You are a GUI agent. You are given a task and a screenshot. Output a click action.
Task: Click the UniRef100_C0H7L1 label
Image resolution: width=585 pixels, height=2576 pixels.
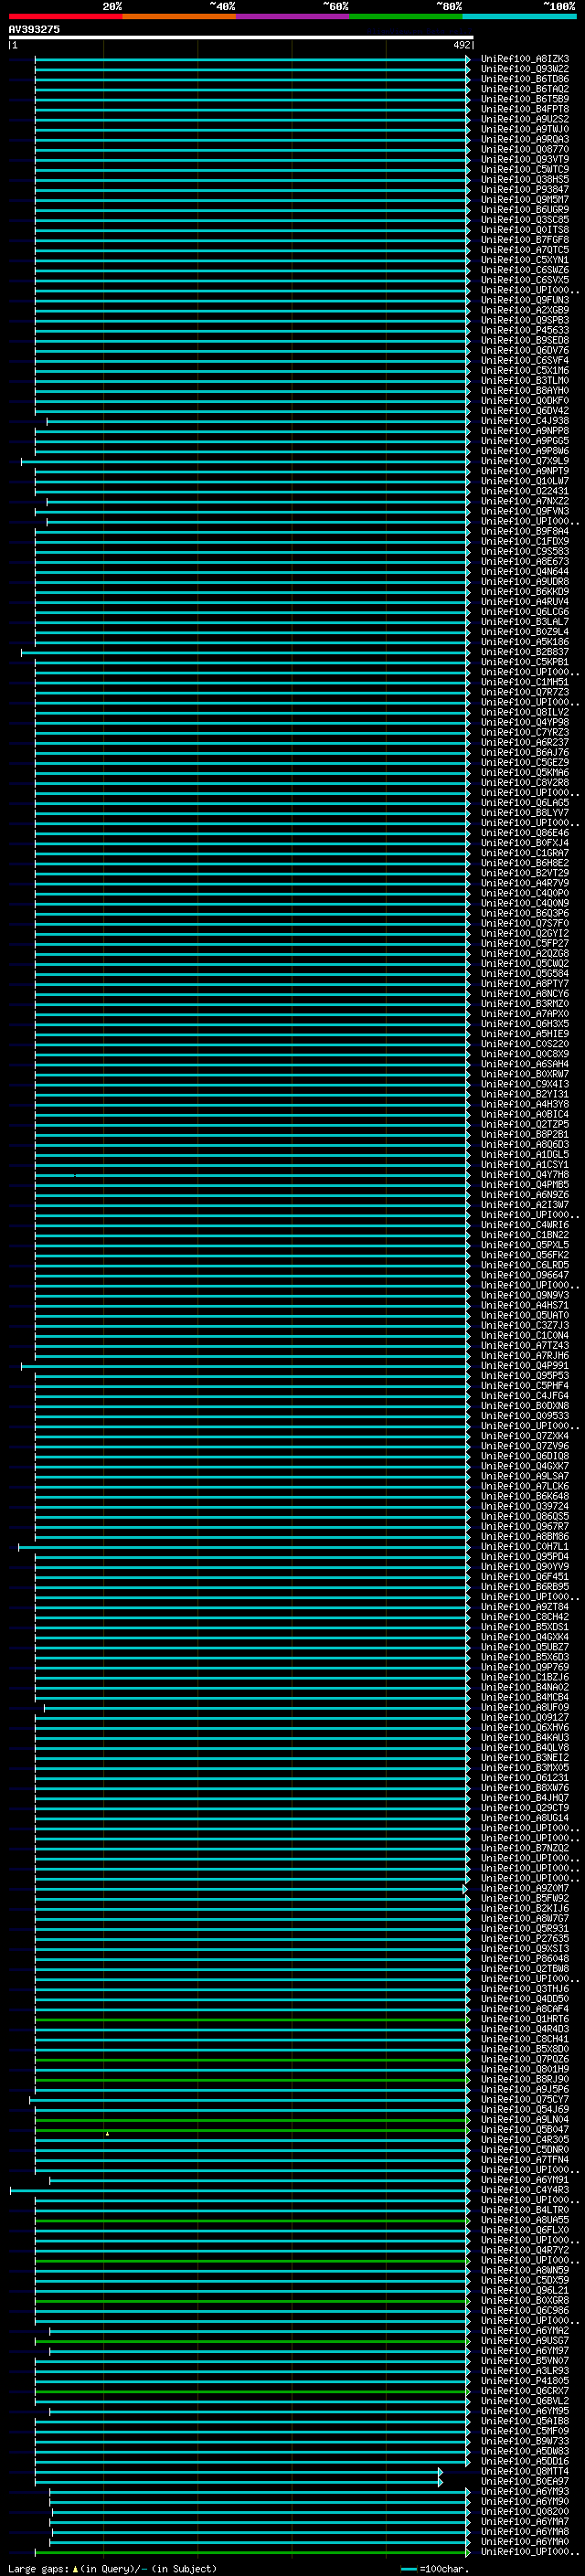point(524,1546)
